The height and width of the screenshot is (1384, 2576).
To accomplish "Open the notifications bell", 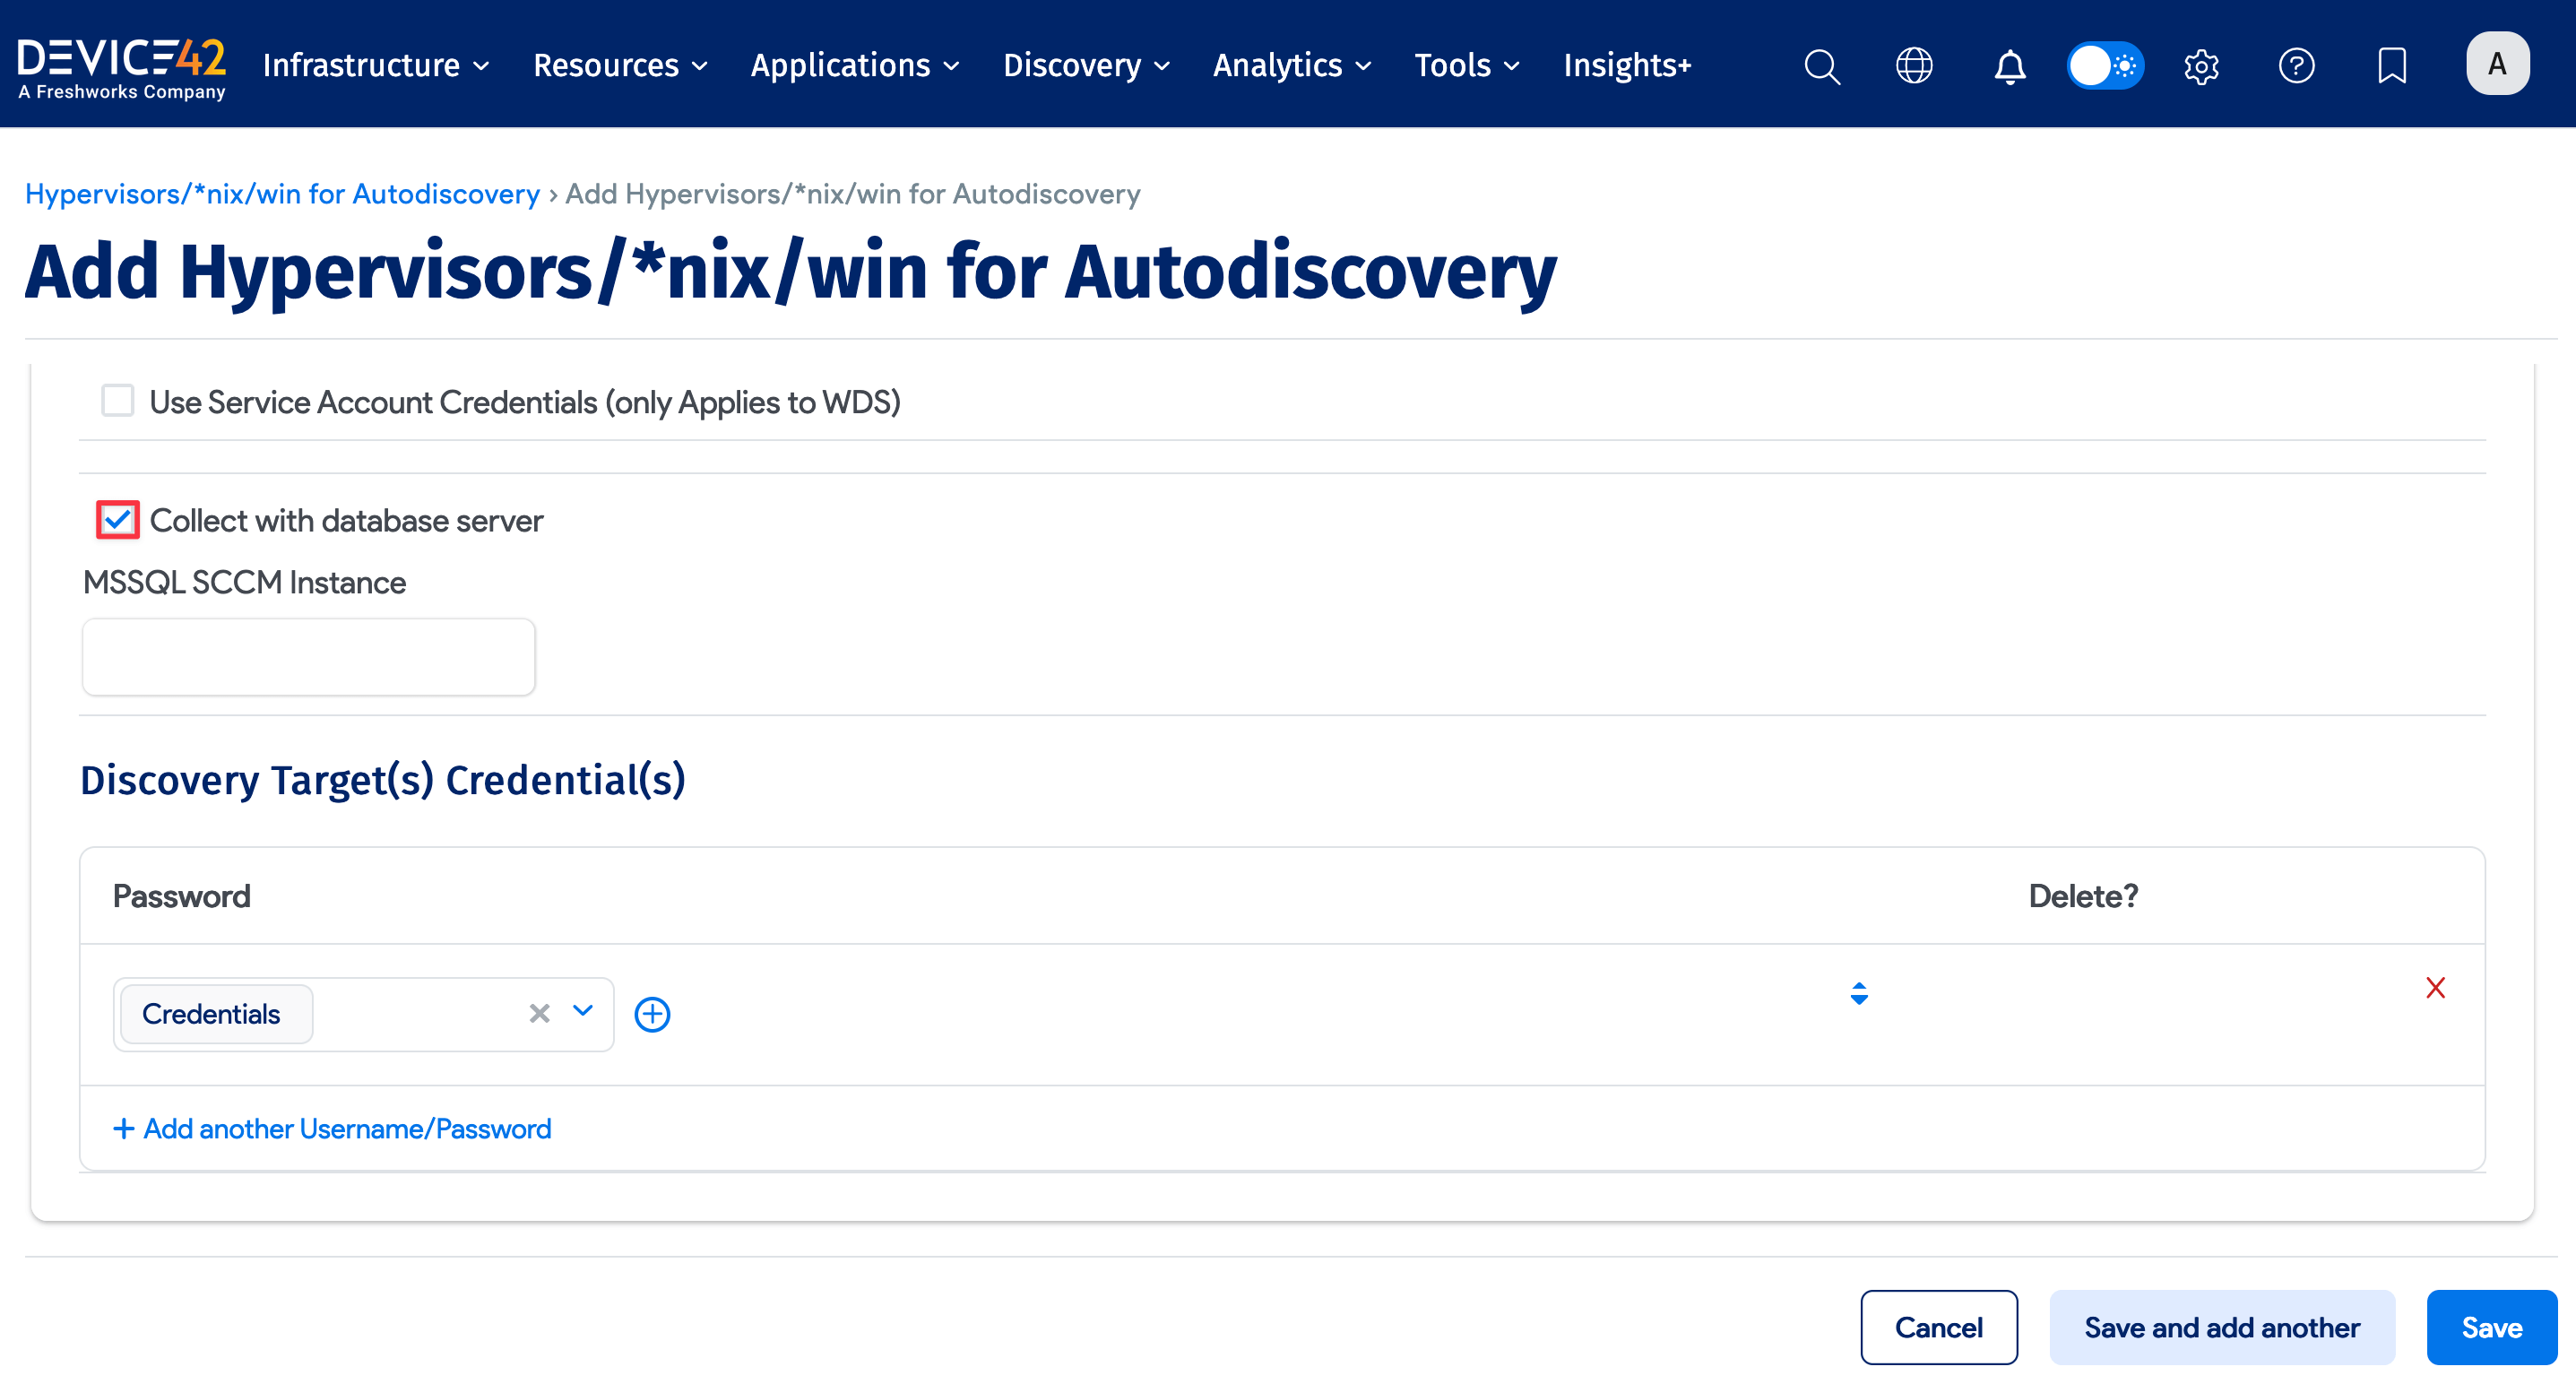I will [x=2009, y=66].
